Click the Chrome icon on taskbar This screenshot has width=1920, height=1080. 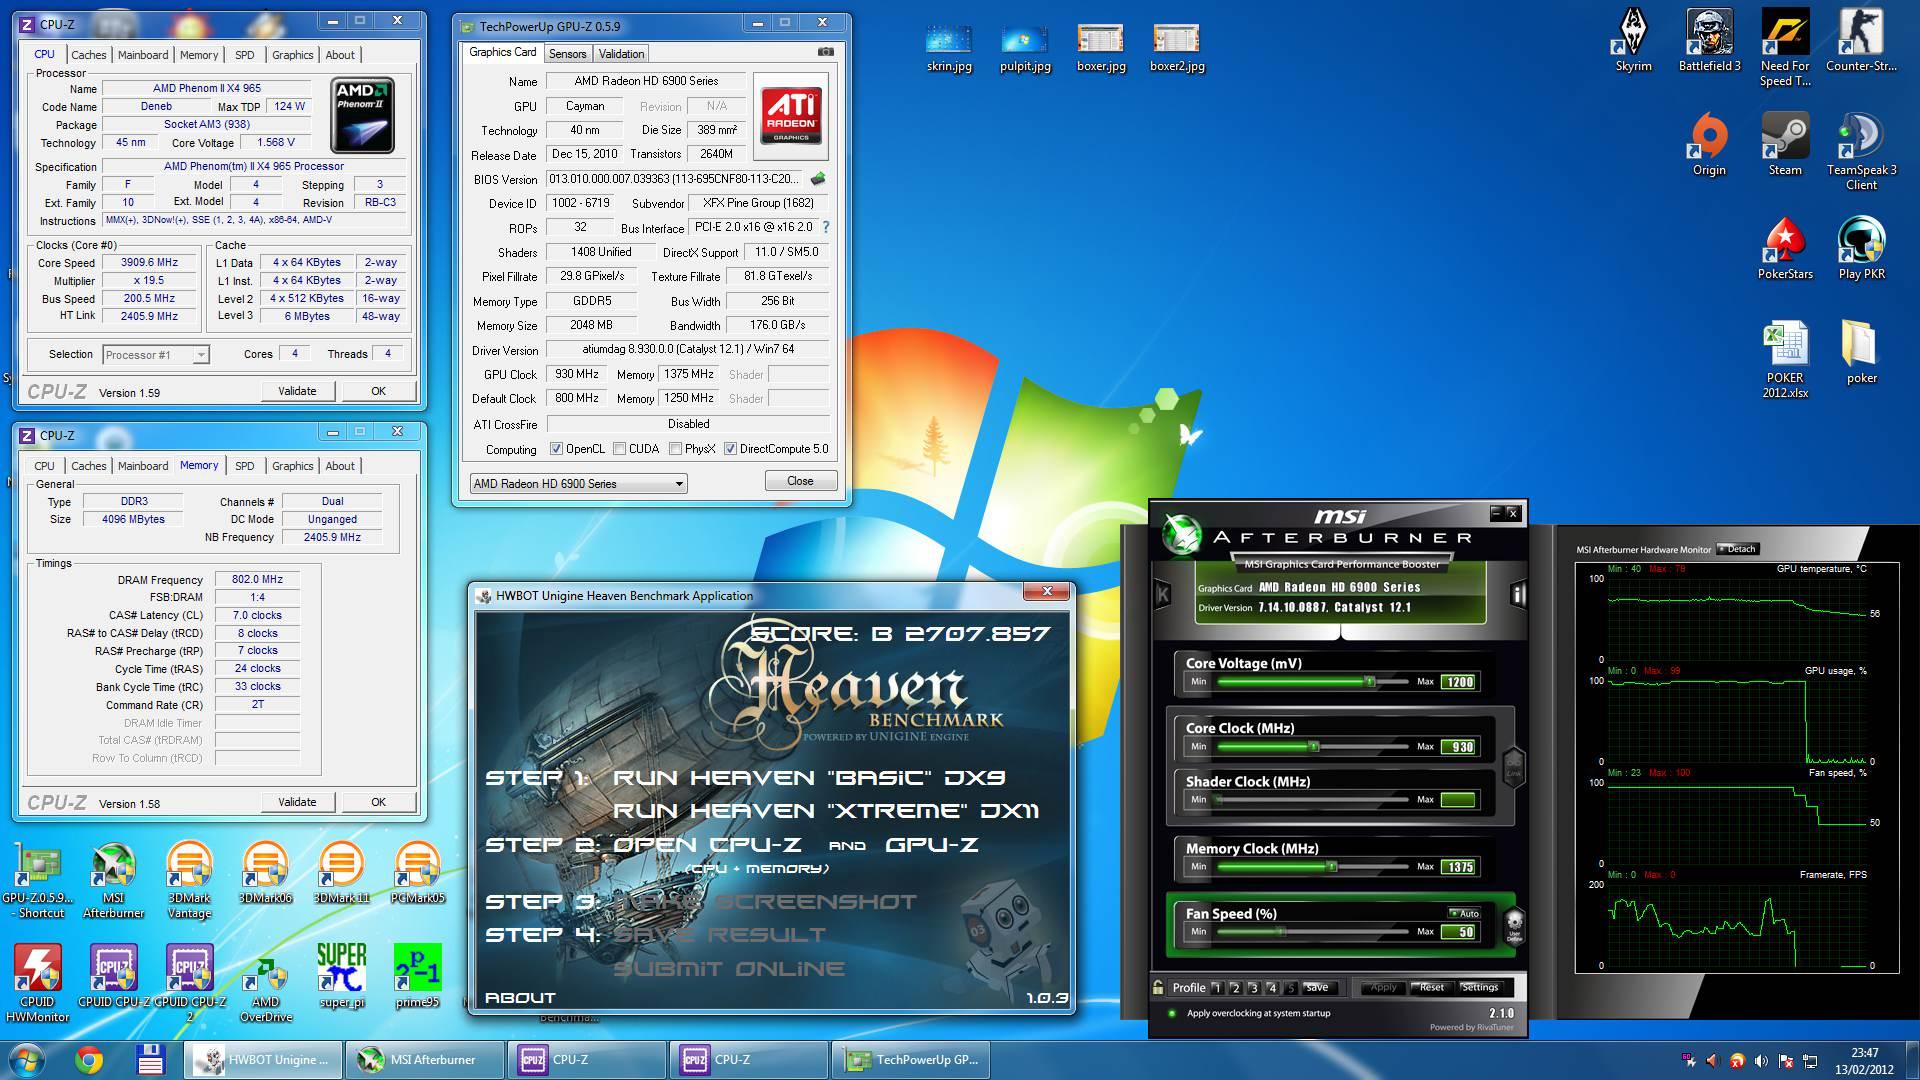pyautogui.click(x=89, y=1060)
